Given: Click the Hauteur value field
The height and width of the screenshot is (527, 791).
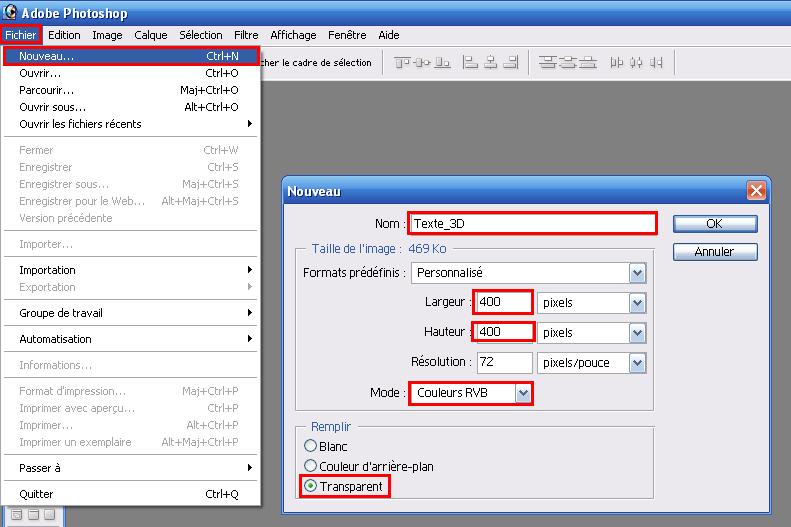Looking at the screenshot, I should click(503, 332).
